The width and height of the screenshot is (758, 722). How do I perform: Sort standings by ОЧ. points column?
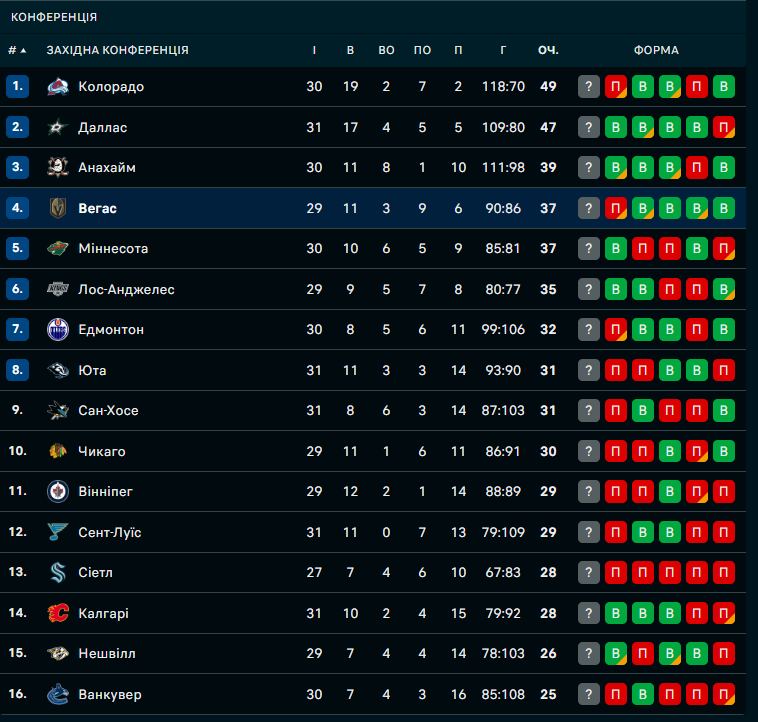pos(548,50)
